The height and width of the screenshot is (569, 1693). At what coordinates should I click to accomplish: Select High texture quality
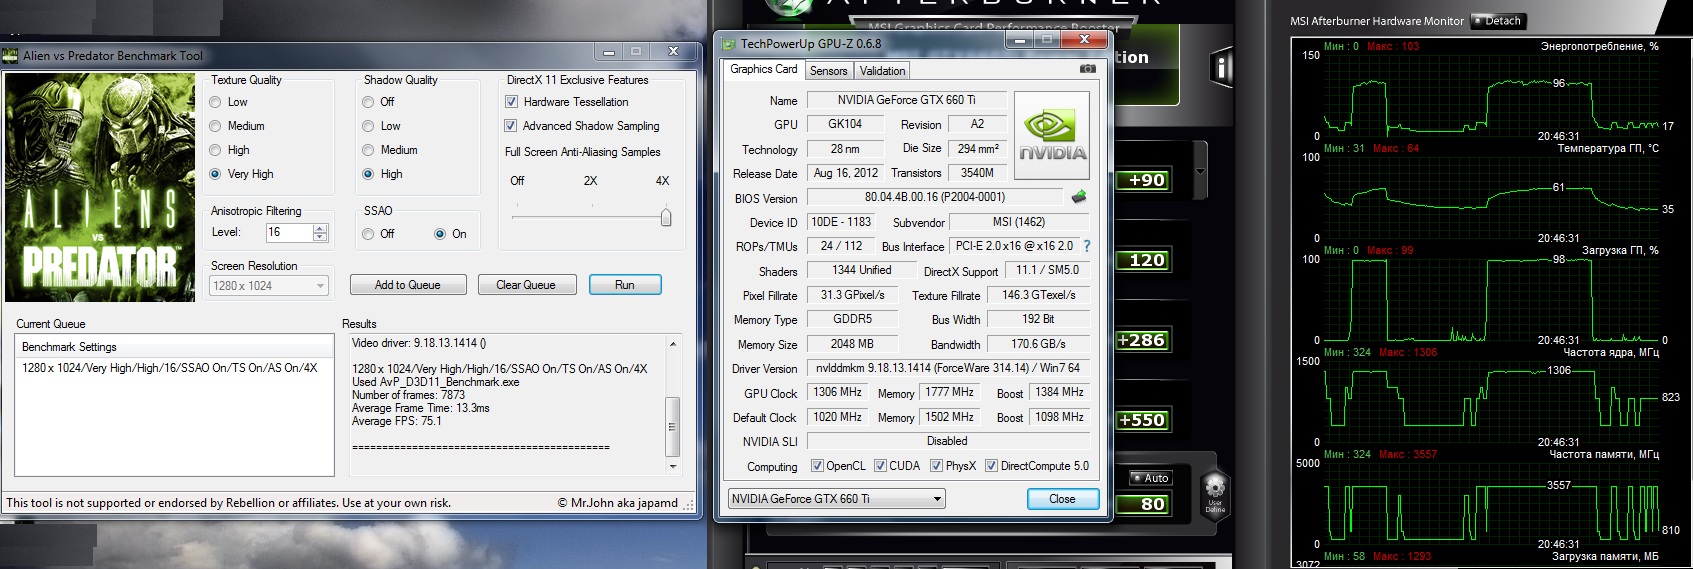215,150
